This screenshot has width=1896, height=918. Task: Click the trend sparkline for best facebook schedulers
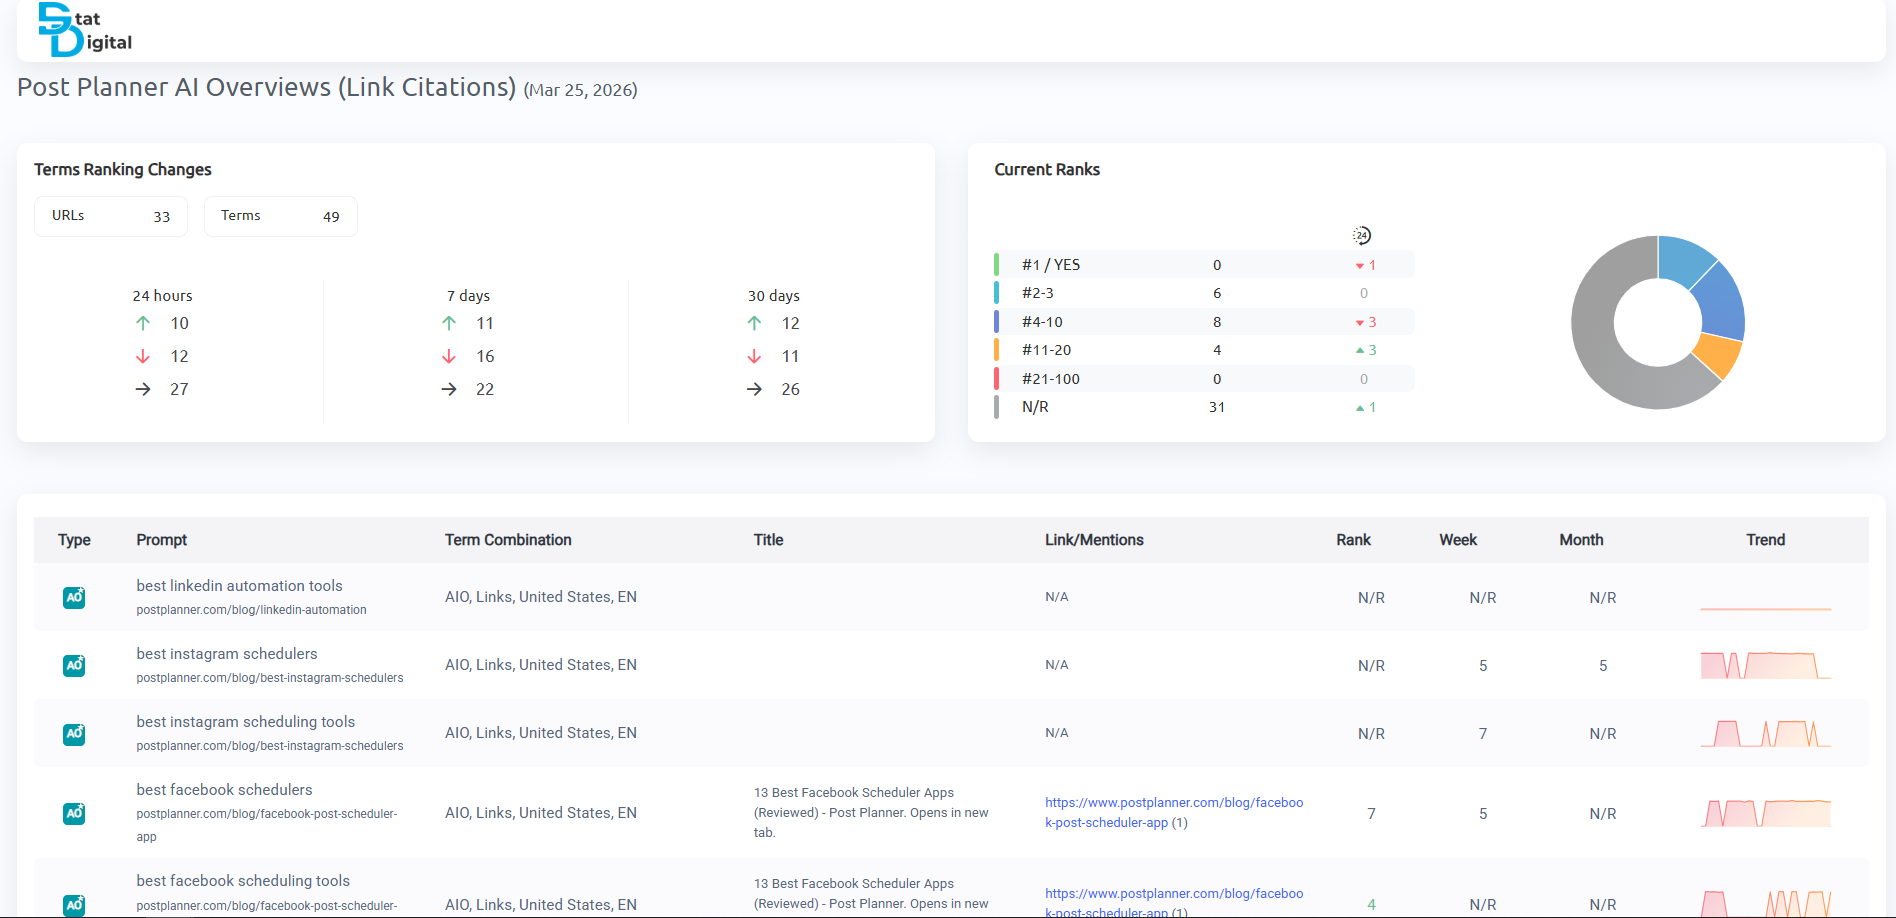1766,813
